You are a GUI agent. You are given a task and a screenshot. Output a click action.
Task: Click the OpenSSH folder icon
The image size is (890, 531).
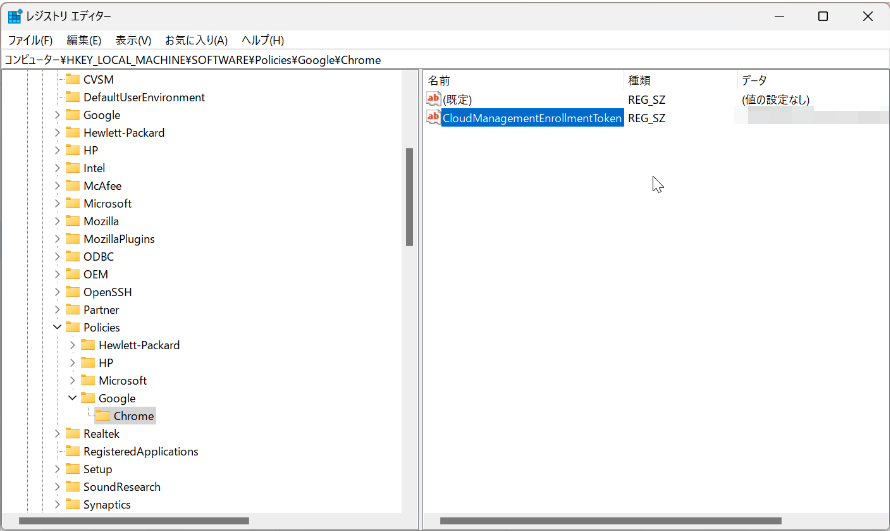point(73,292)
